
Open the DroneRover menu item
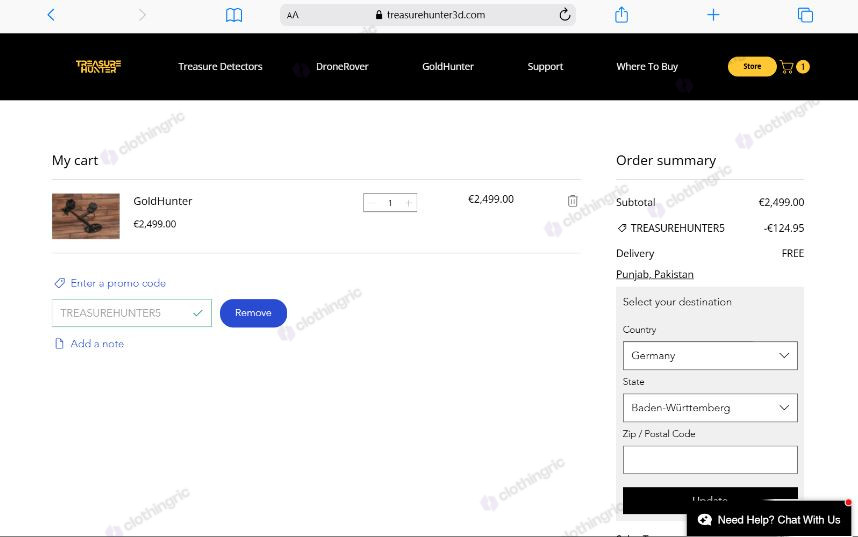[x=342, y=66]
